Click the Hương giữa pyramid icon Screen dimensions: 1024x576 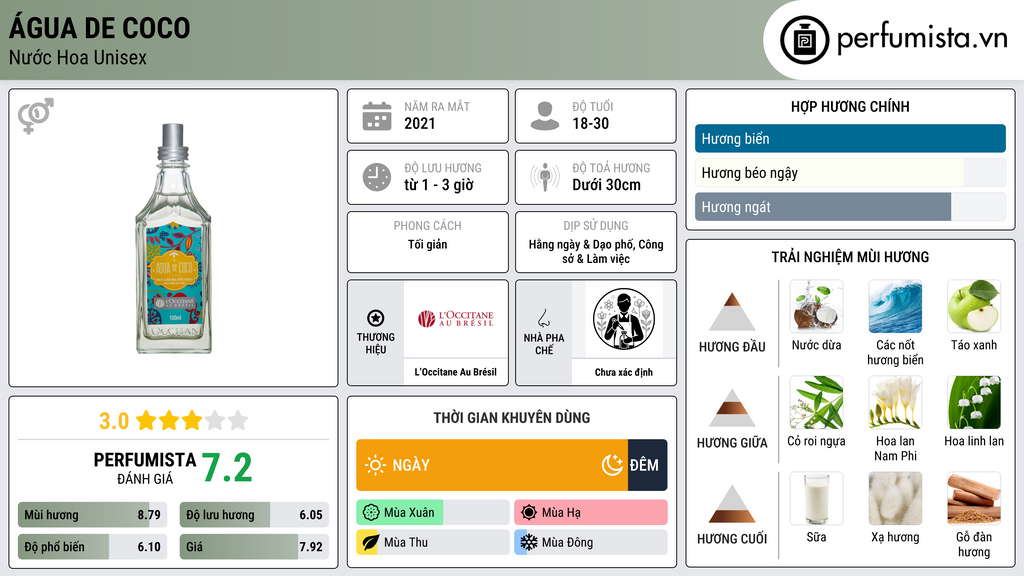click(732, 408)
